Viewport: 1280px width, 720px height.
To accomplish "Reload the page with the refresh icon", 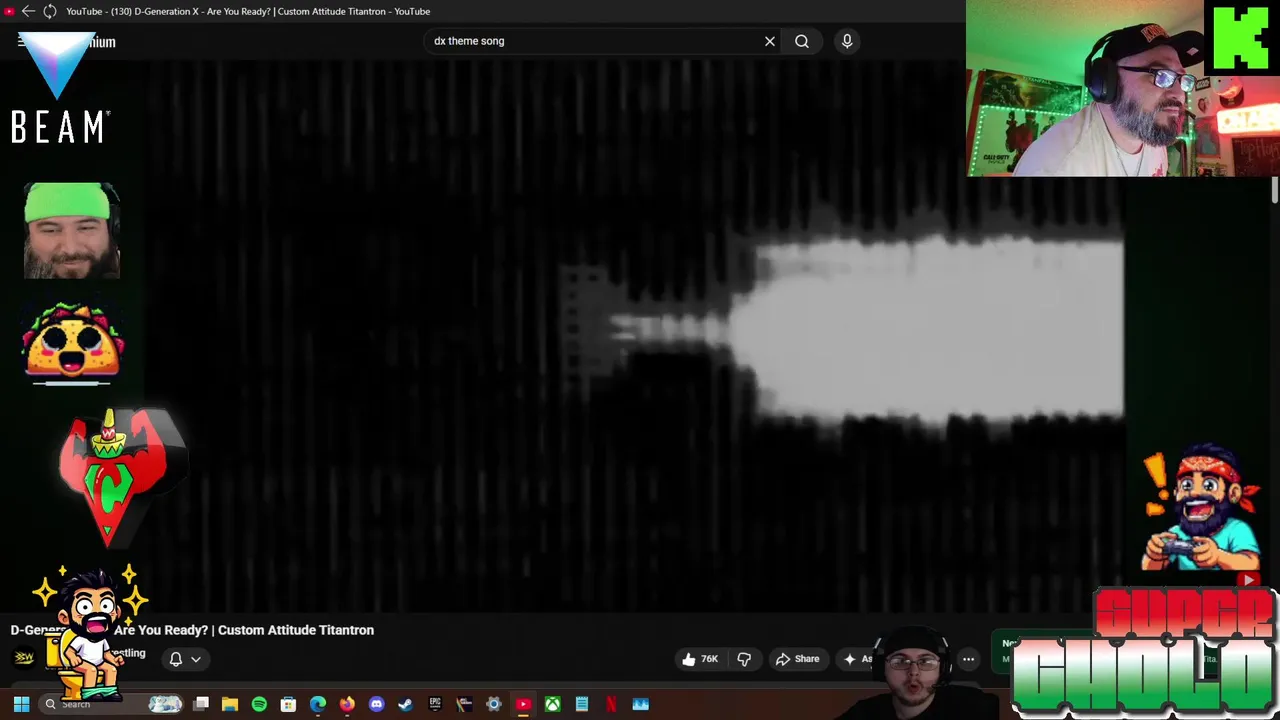I will pyautogui.click(x=49, y=11).
